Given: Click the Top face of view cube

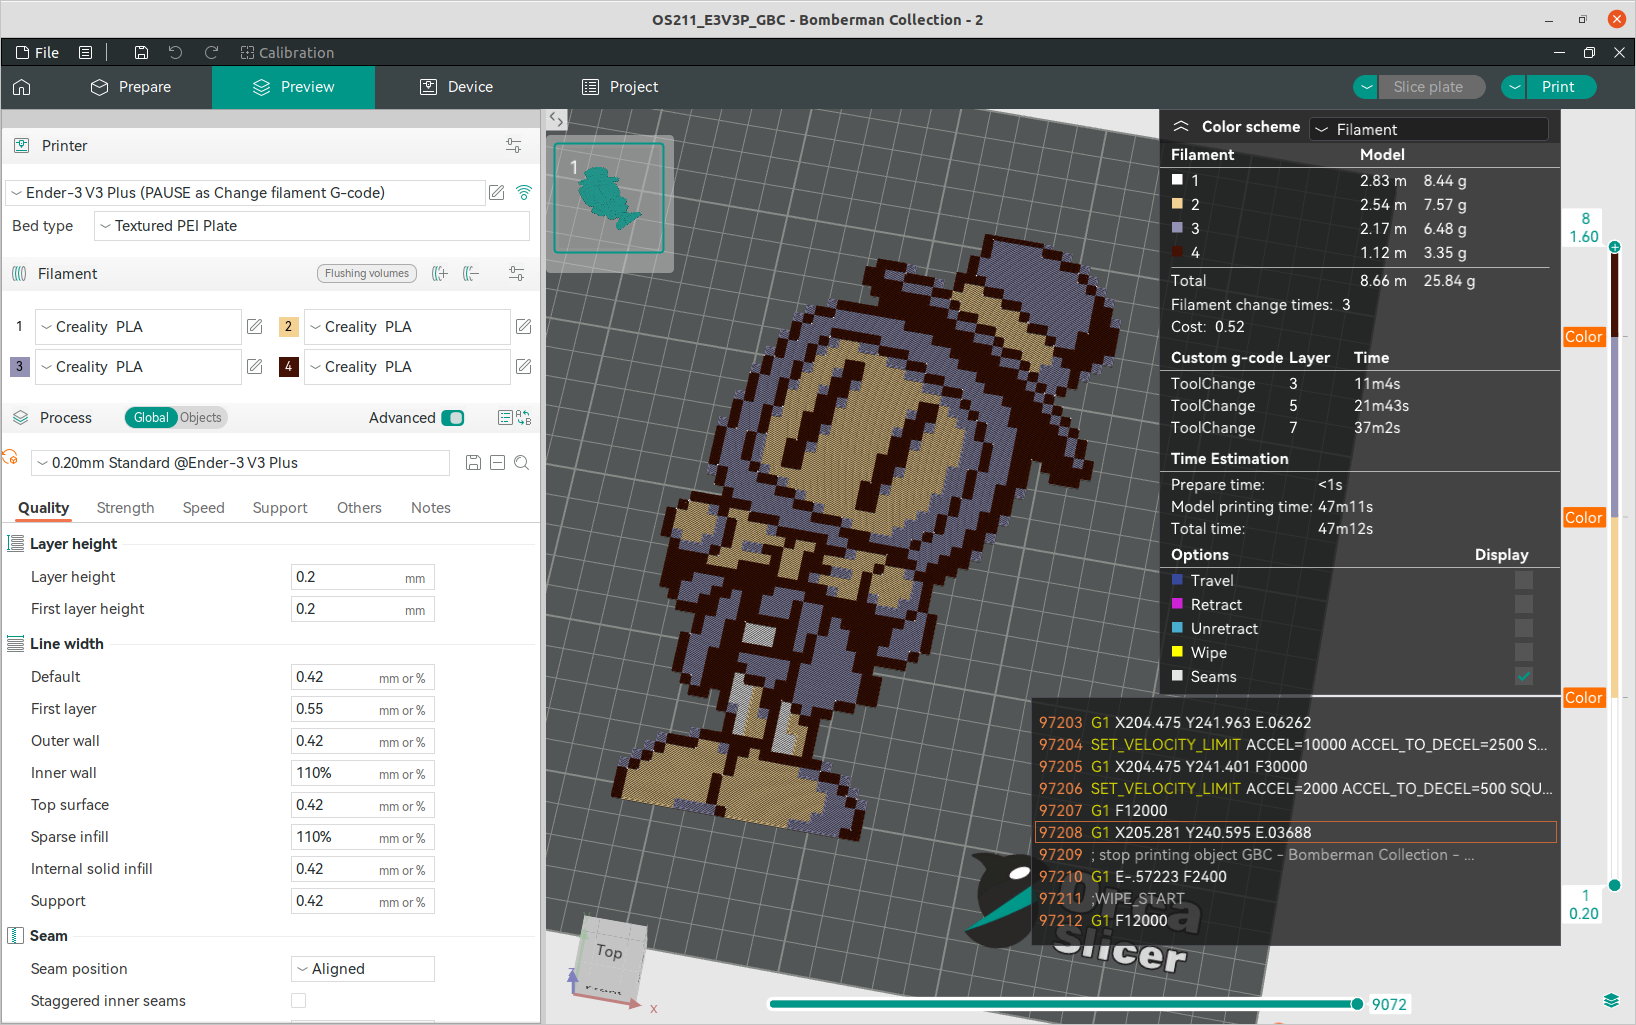Looking at the screenshot, I should (x=609, y=951).
